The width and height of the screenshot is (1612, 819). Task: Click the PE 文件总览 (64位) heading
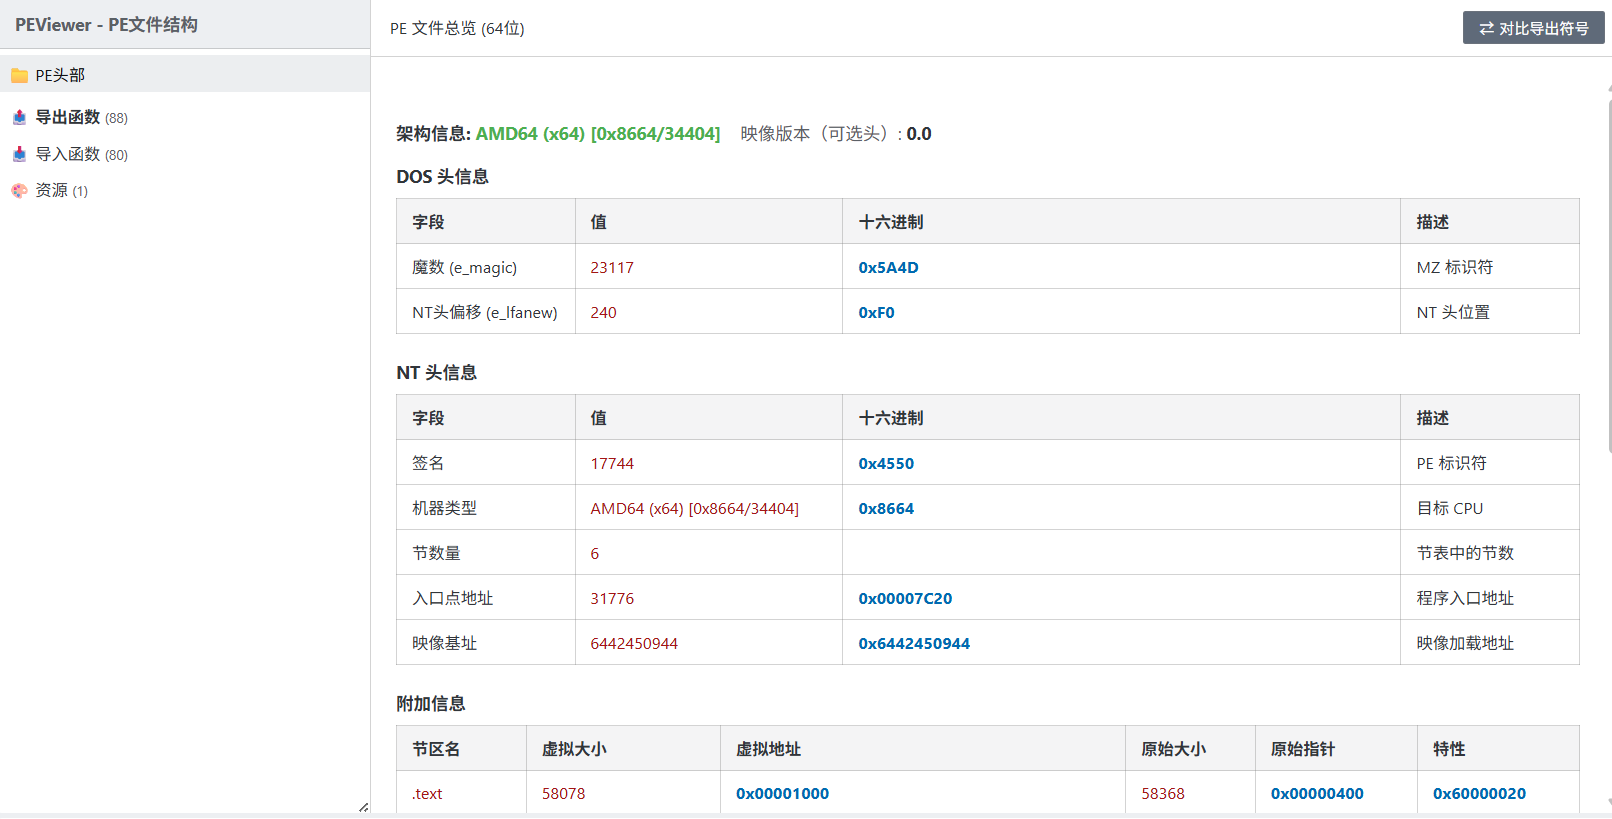457,28
